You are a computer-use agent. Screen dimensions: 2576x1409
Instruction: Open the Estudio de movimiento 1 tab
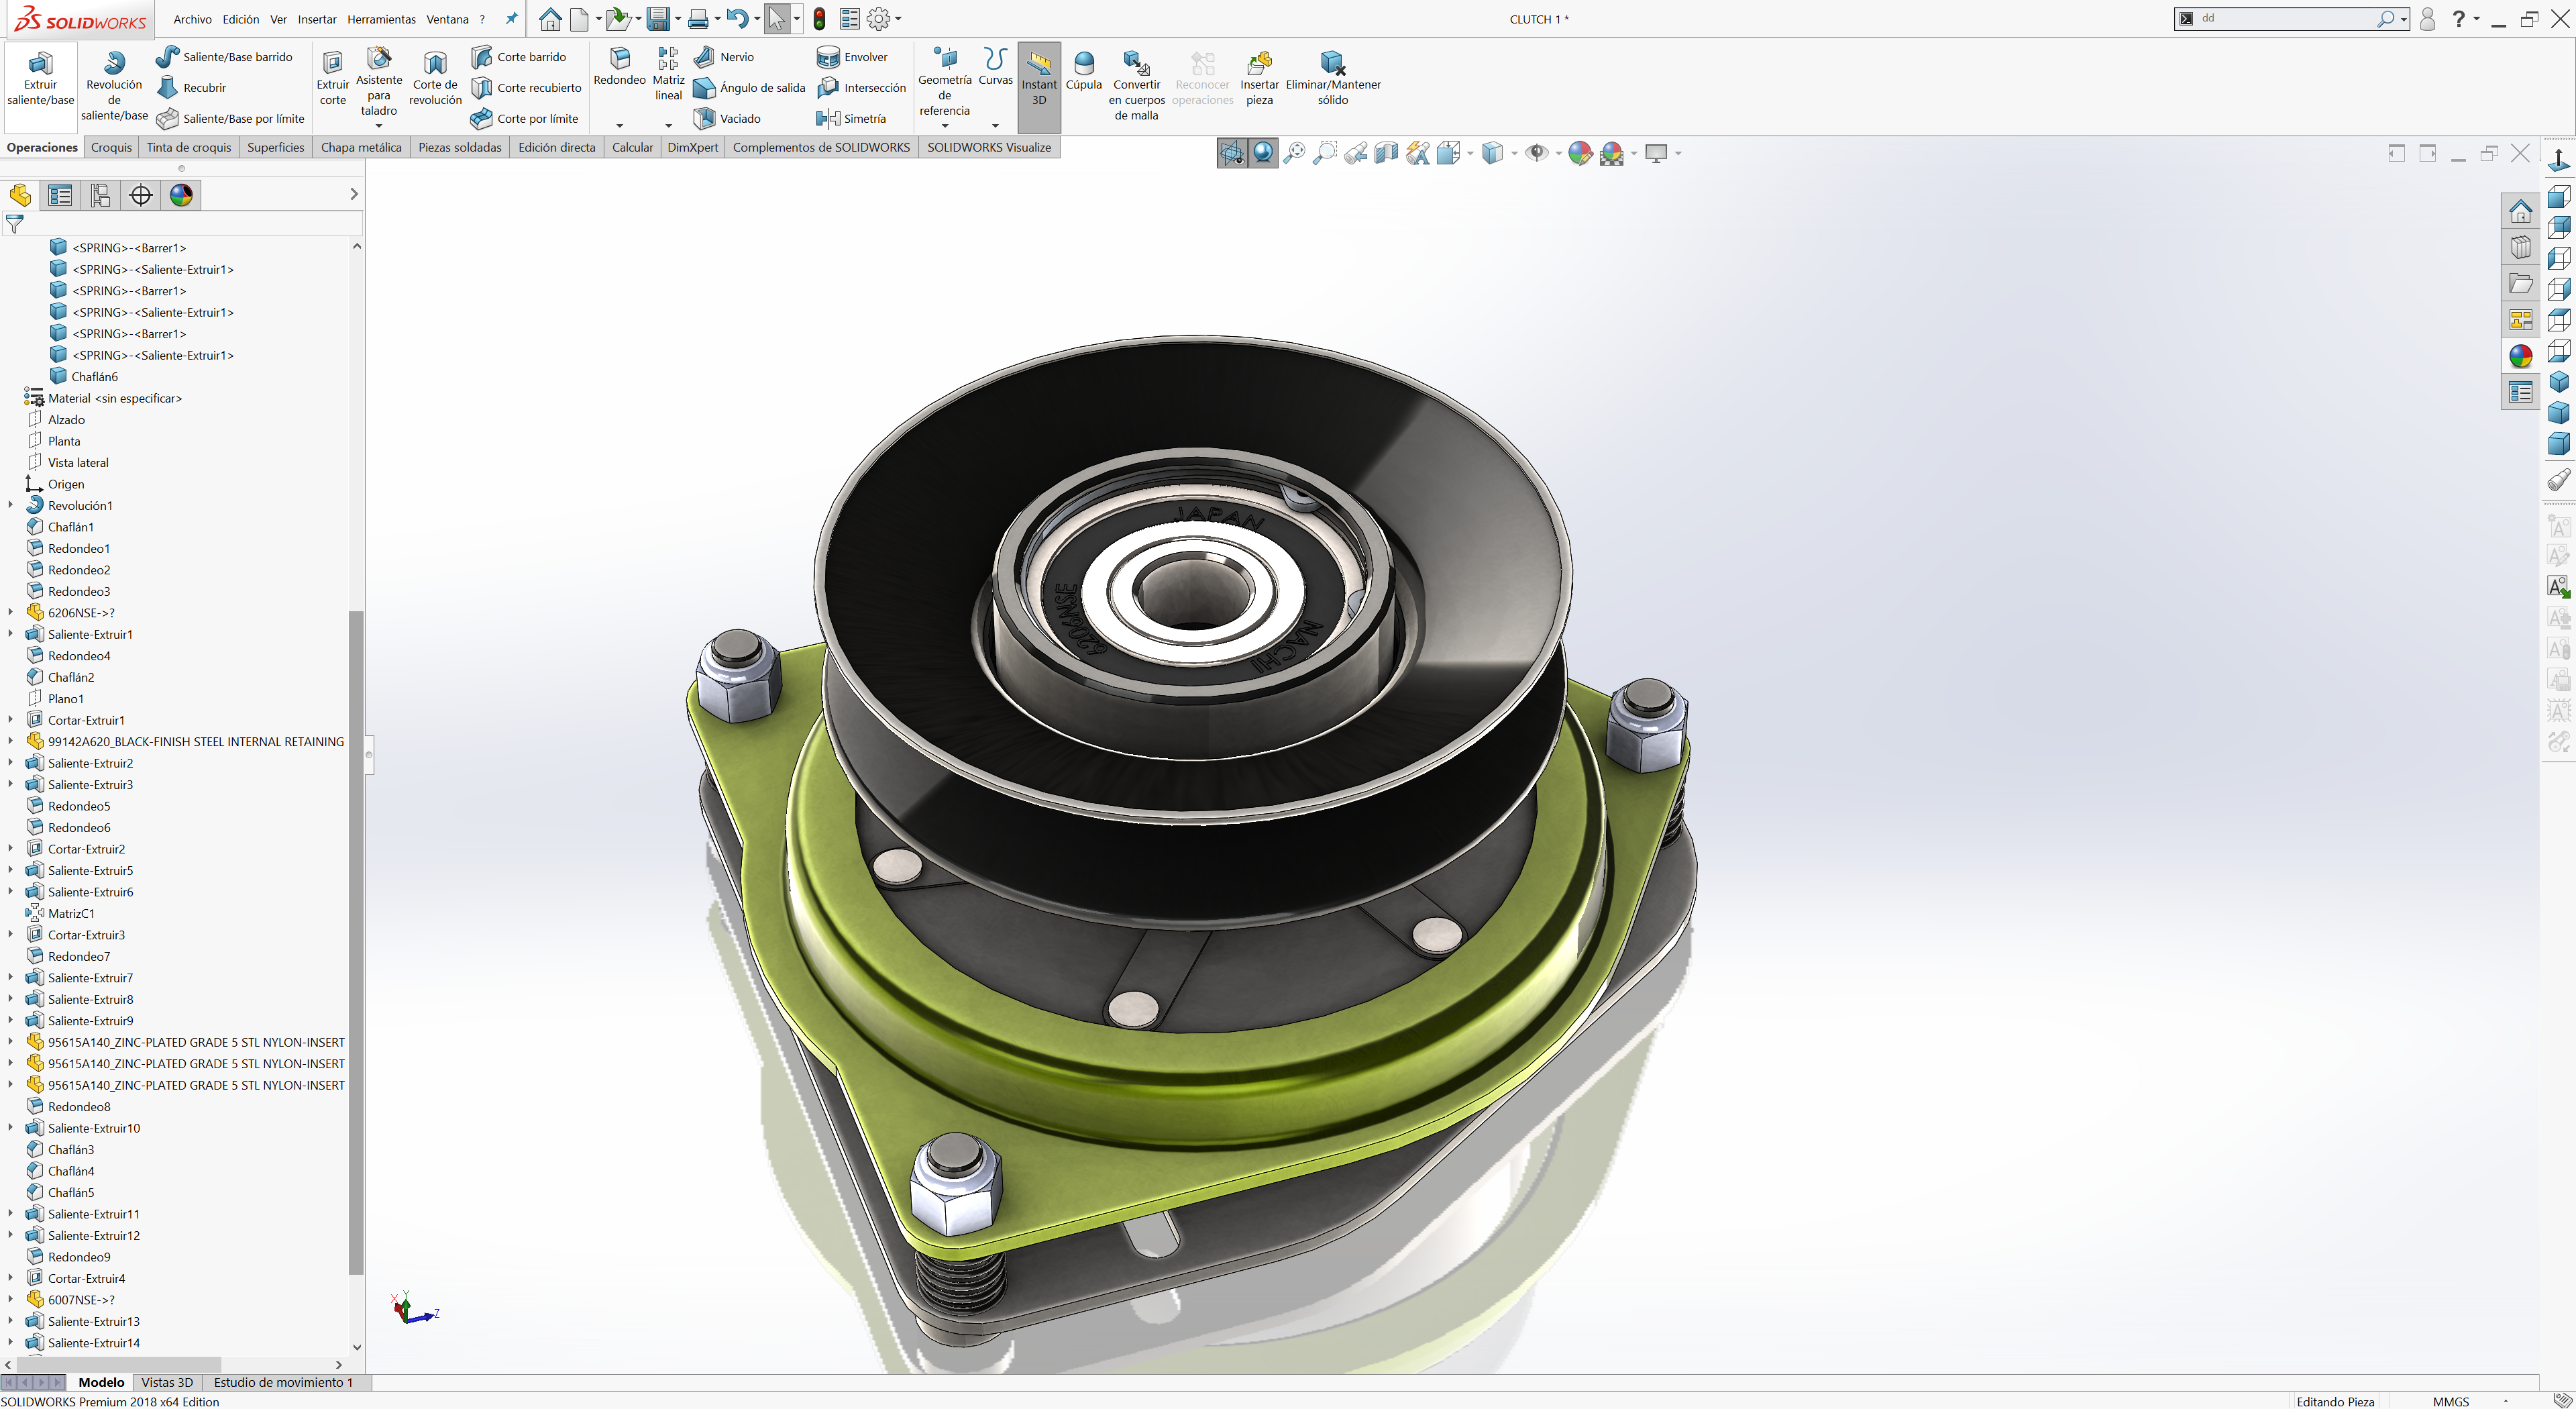pos(283,1382)
